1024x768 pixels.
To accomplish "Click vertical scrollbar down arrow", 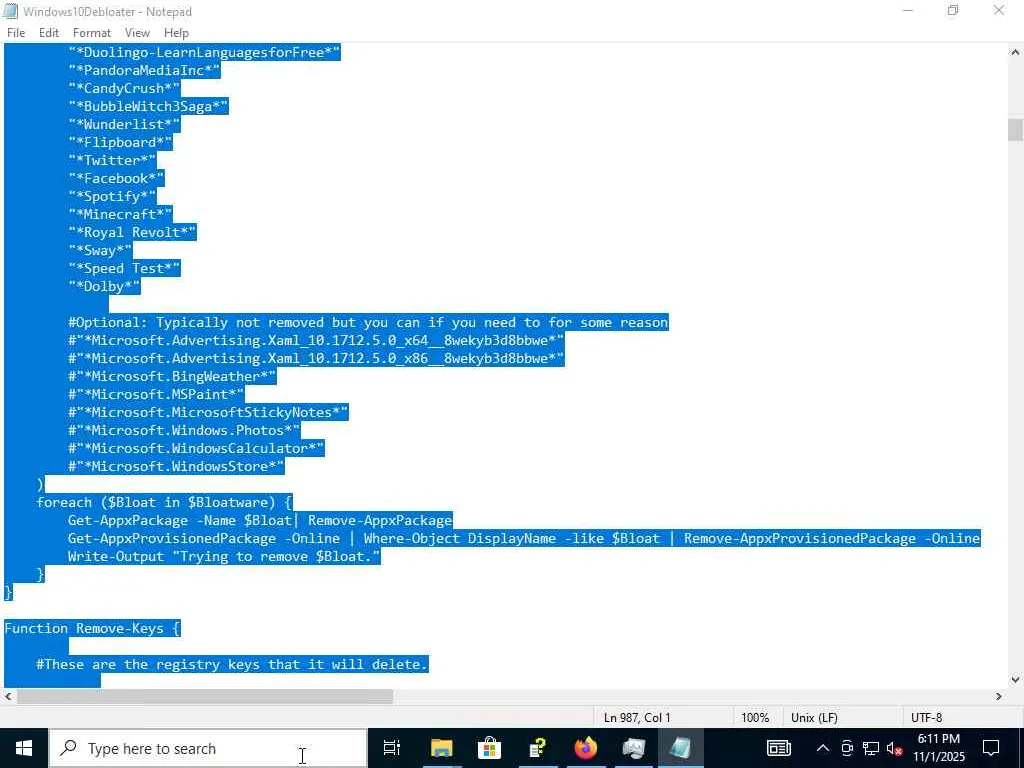I will [1016, 680].
